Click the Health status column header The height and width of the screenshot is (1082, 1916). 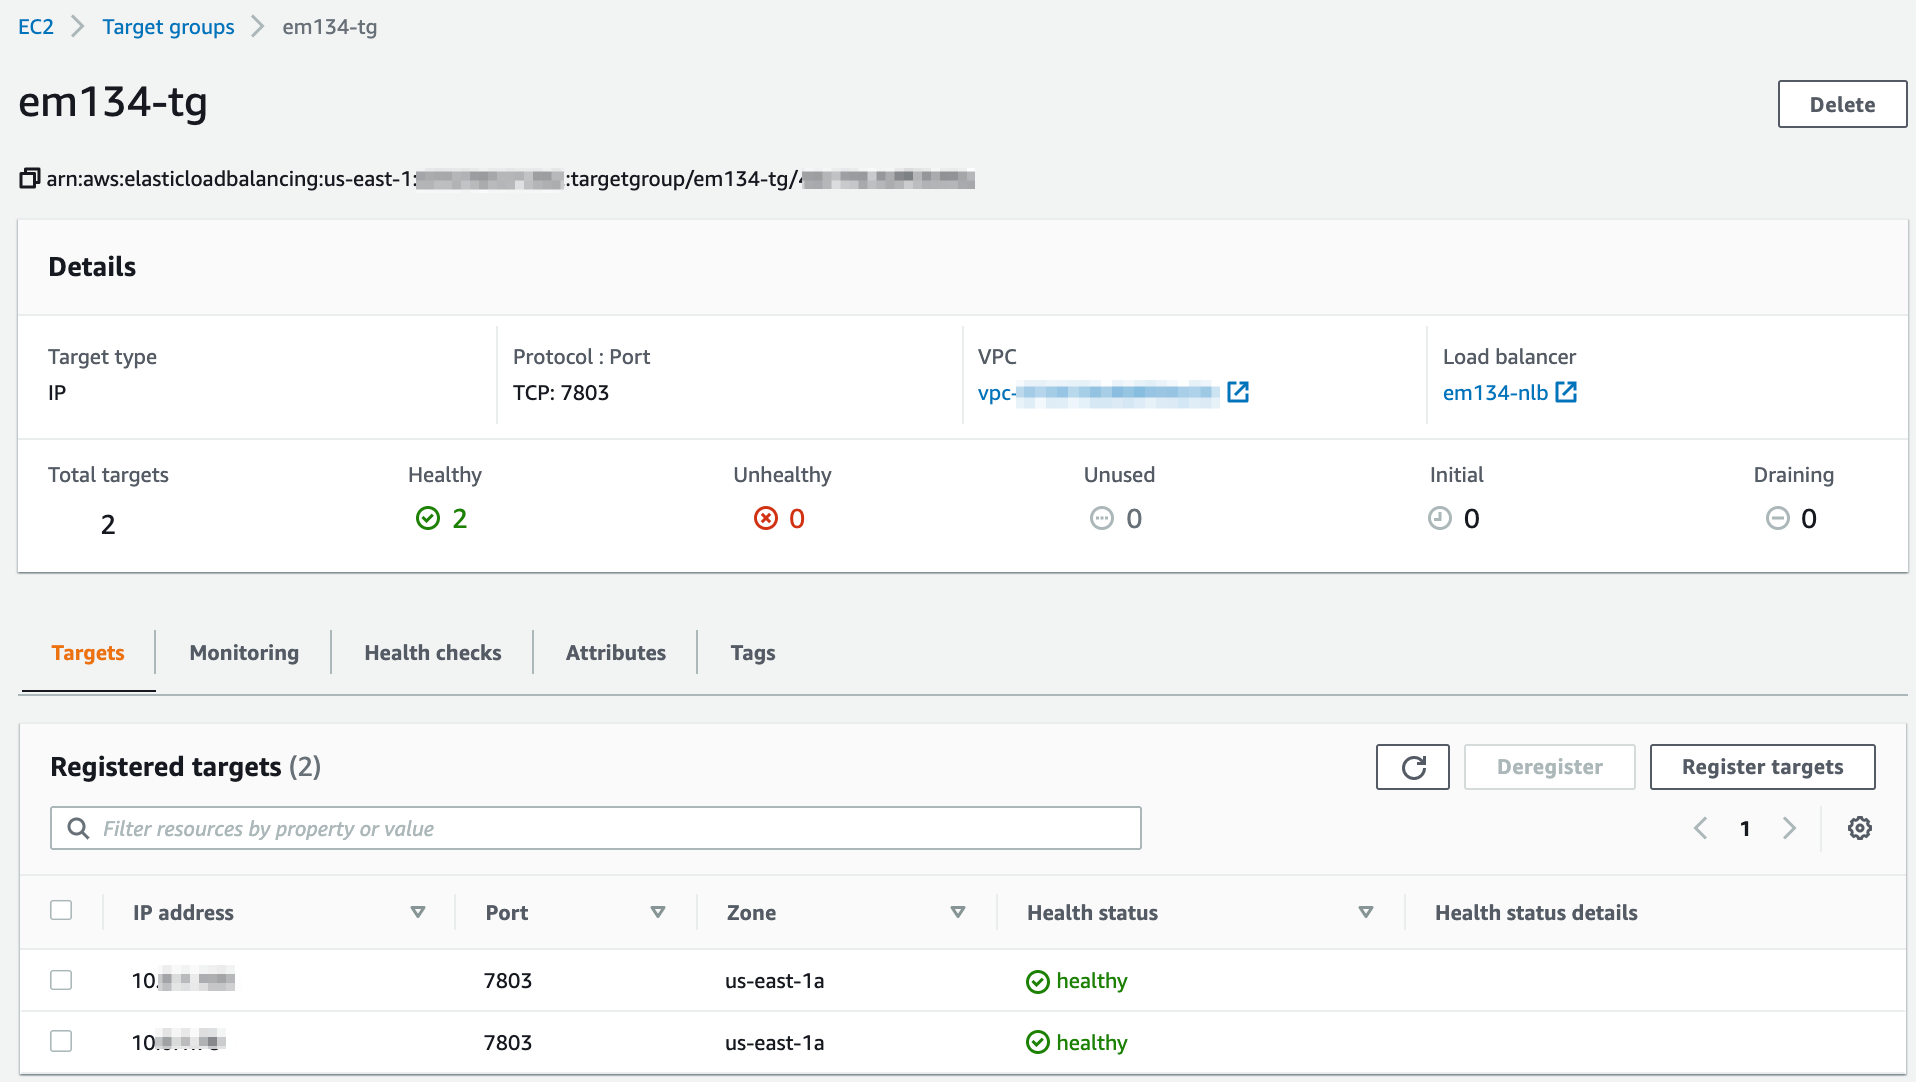tap(1092, 913)
